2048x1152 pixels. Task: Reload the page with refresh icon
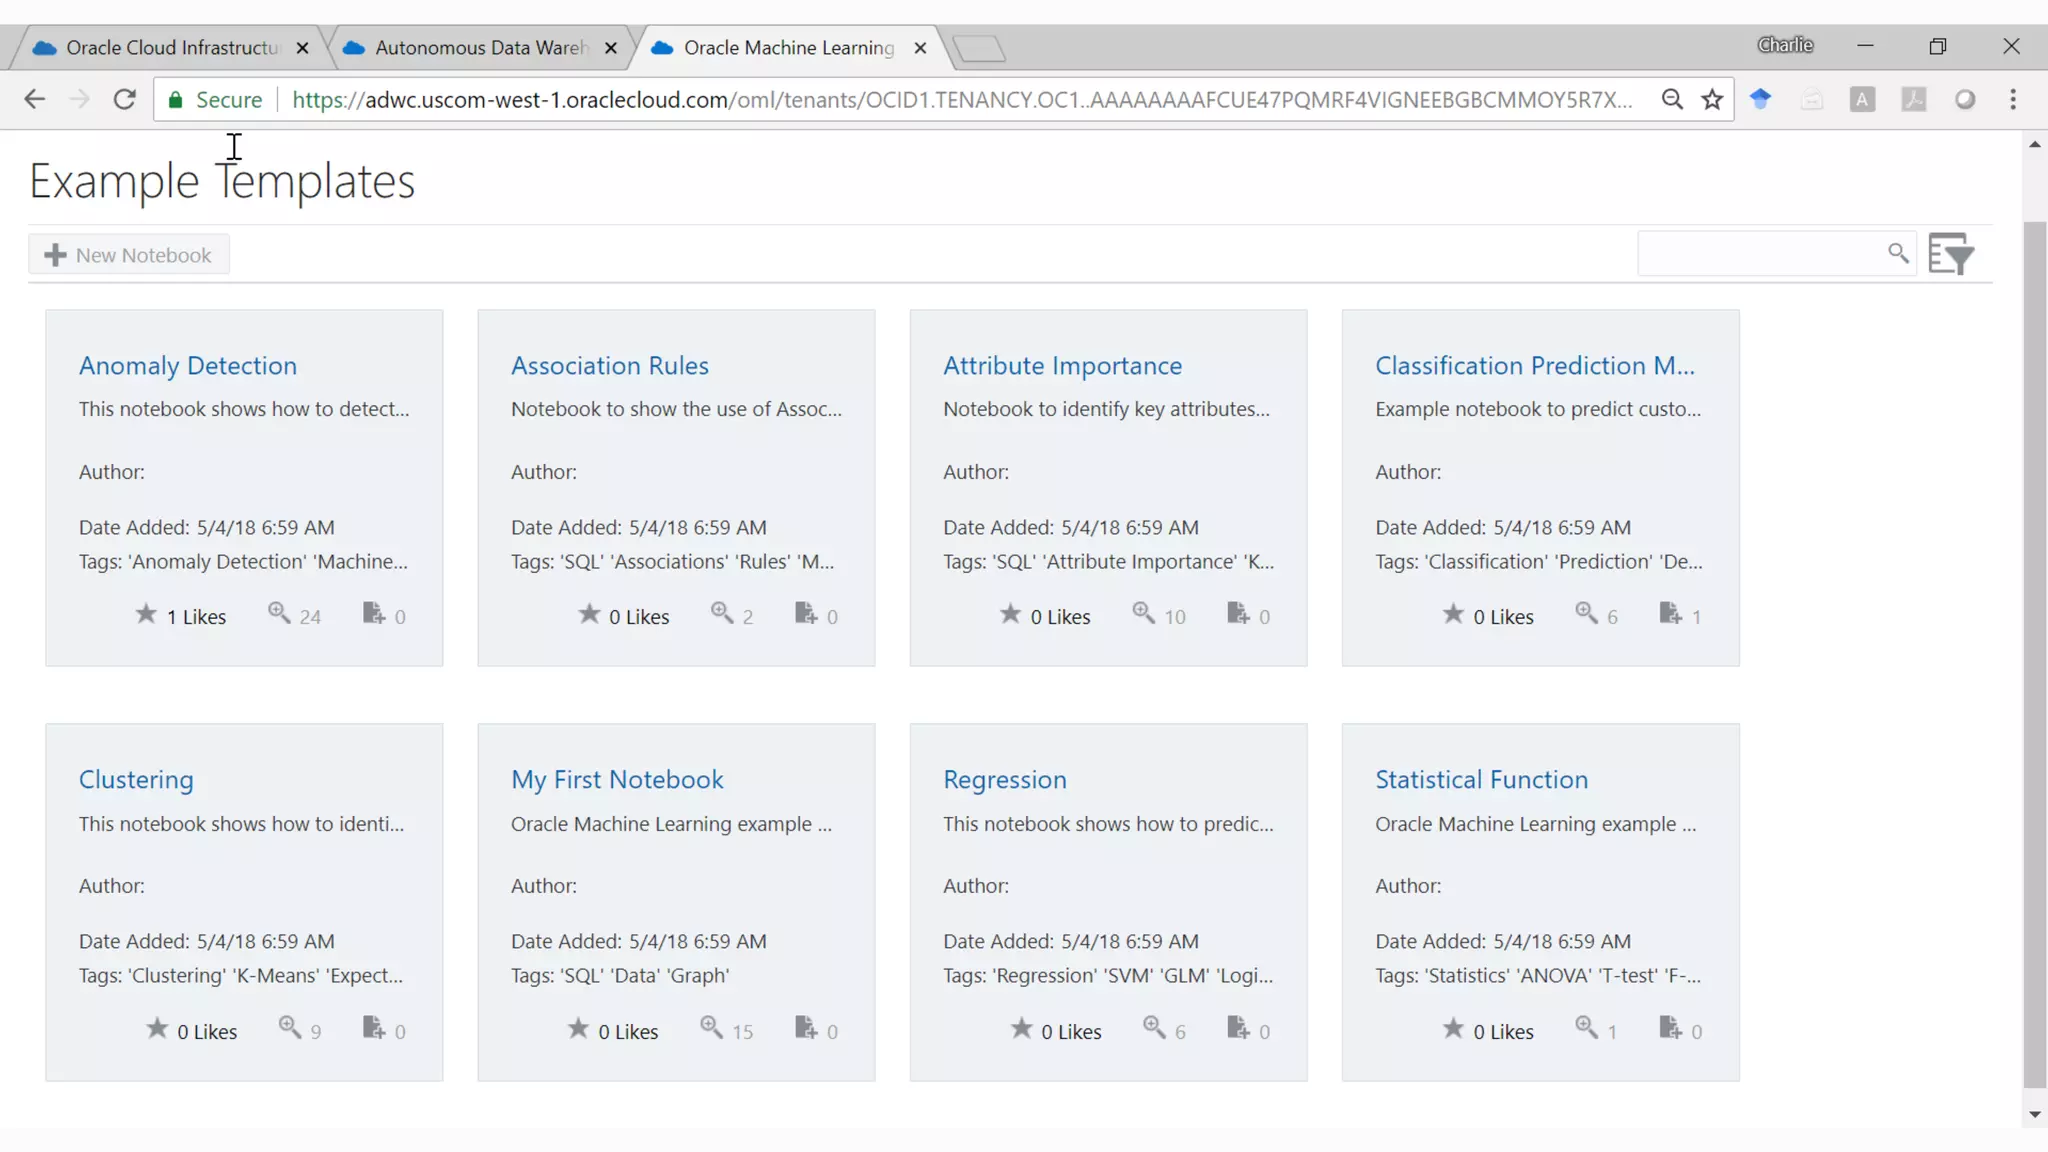tap(124, 100)
